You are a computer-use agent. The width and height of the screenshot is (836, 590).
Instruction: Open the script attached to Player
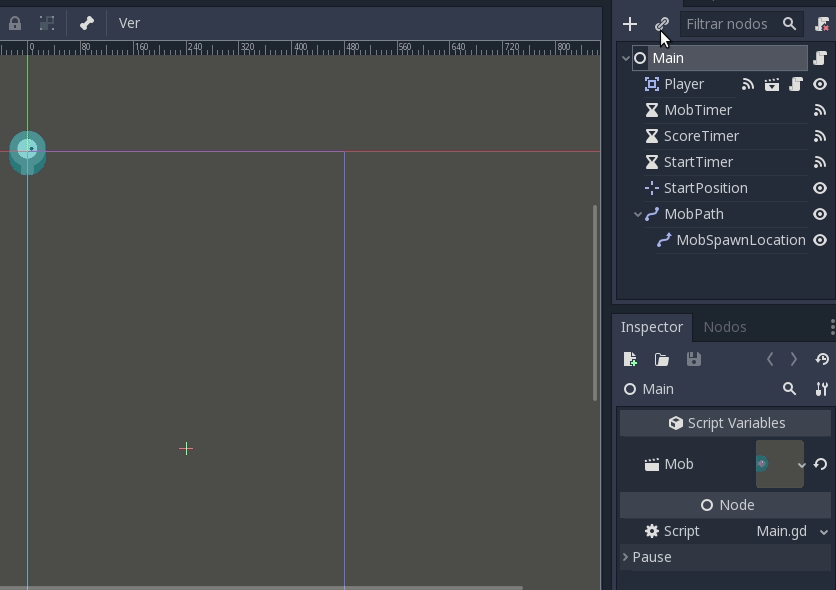796,84
